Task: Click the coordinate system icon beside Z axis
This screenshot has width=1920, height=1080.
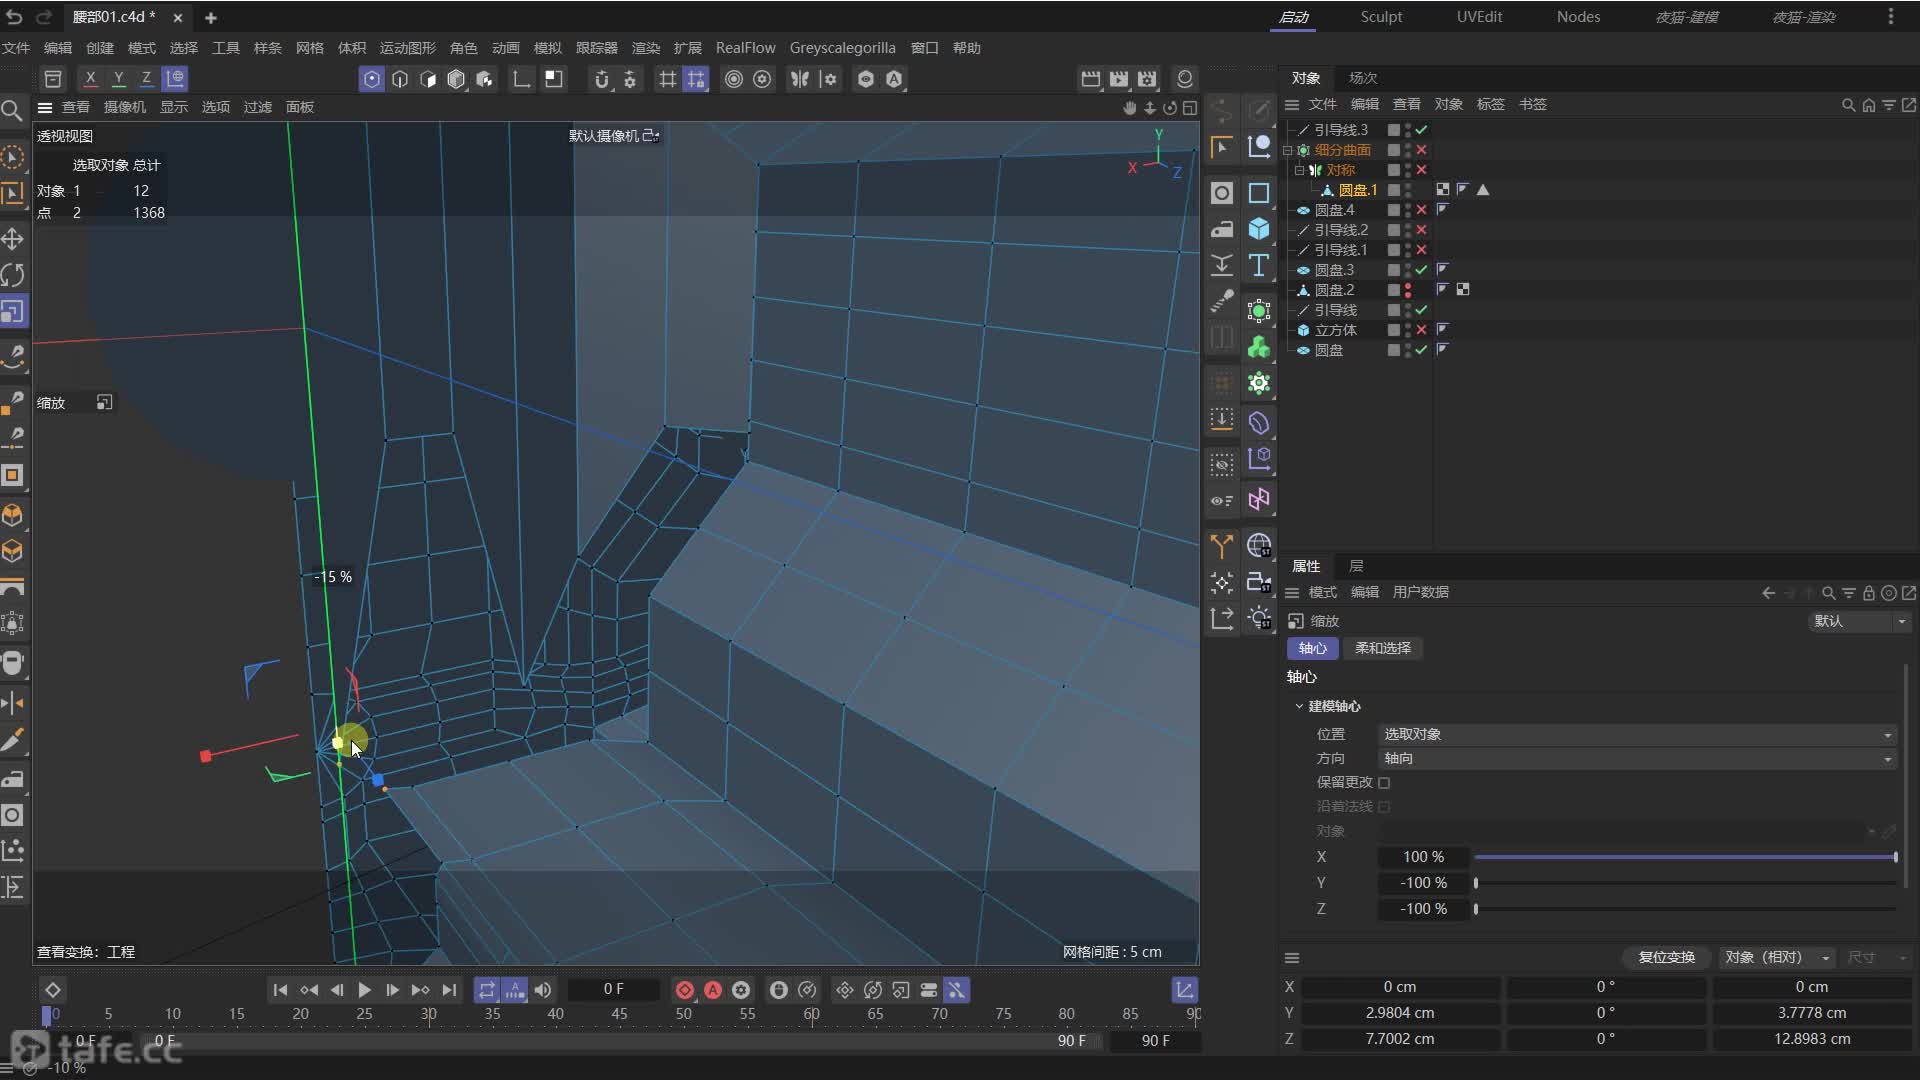Action: (175, 79)
